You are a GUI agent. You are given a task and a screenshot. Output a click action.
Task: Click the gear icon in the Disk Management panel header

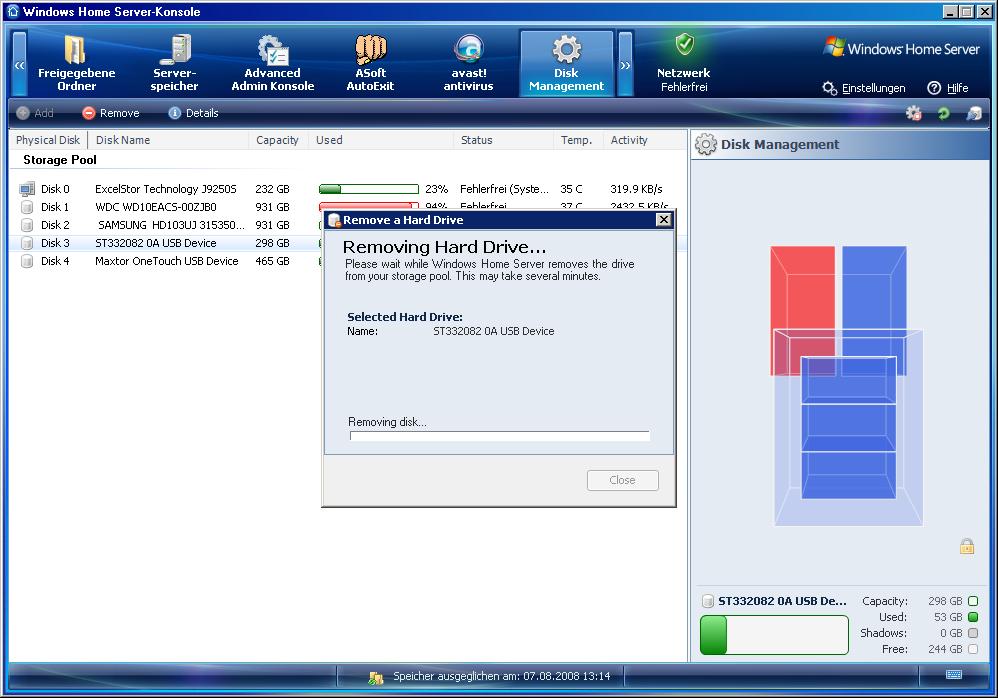(x=705, y=144)
